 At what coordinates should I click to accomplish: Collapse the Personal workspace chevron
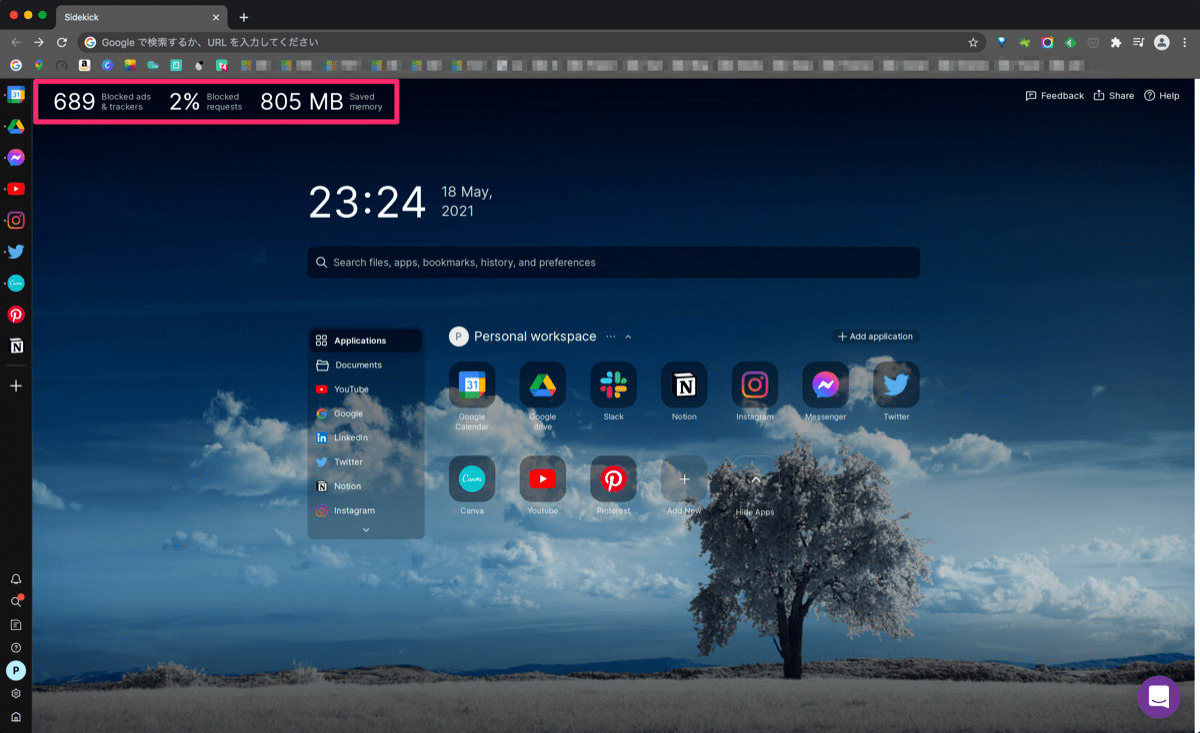coord(628,337)
